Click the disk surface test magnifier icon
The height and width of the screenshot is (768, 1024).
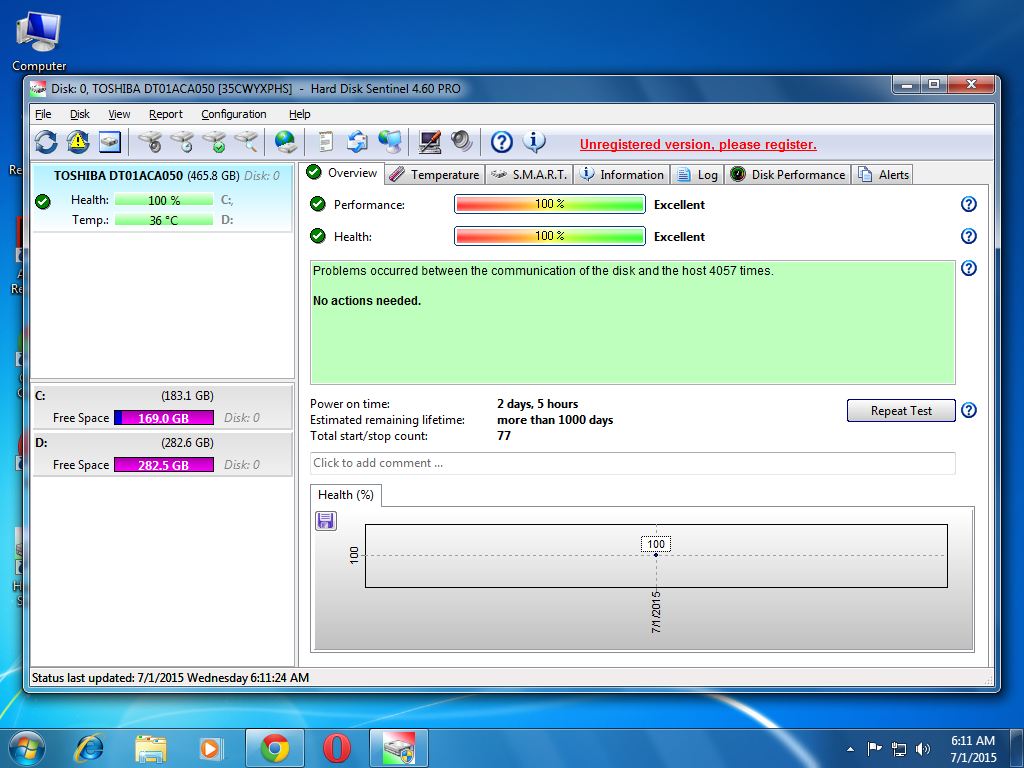pyautogui.click(x=246, y=142)
